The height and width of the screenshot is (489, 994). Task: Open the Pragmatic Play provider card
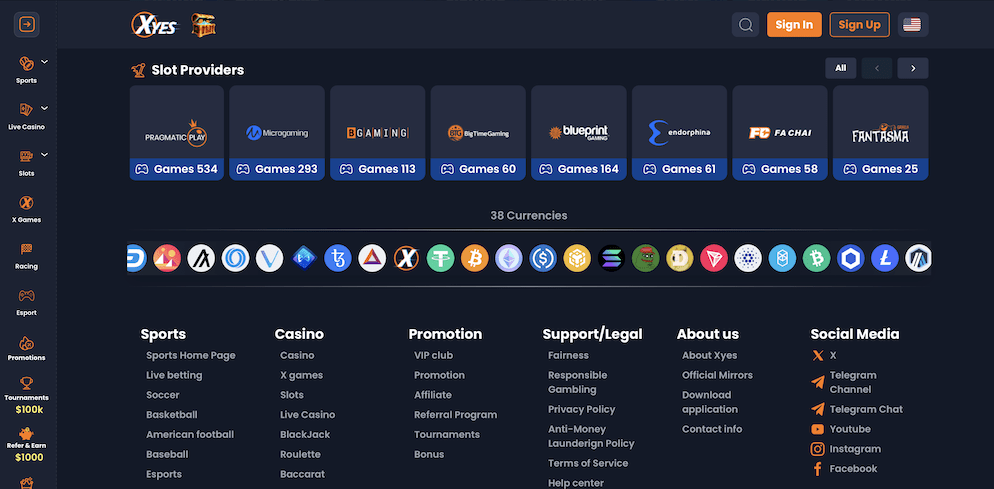[177, 133]
